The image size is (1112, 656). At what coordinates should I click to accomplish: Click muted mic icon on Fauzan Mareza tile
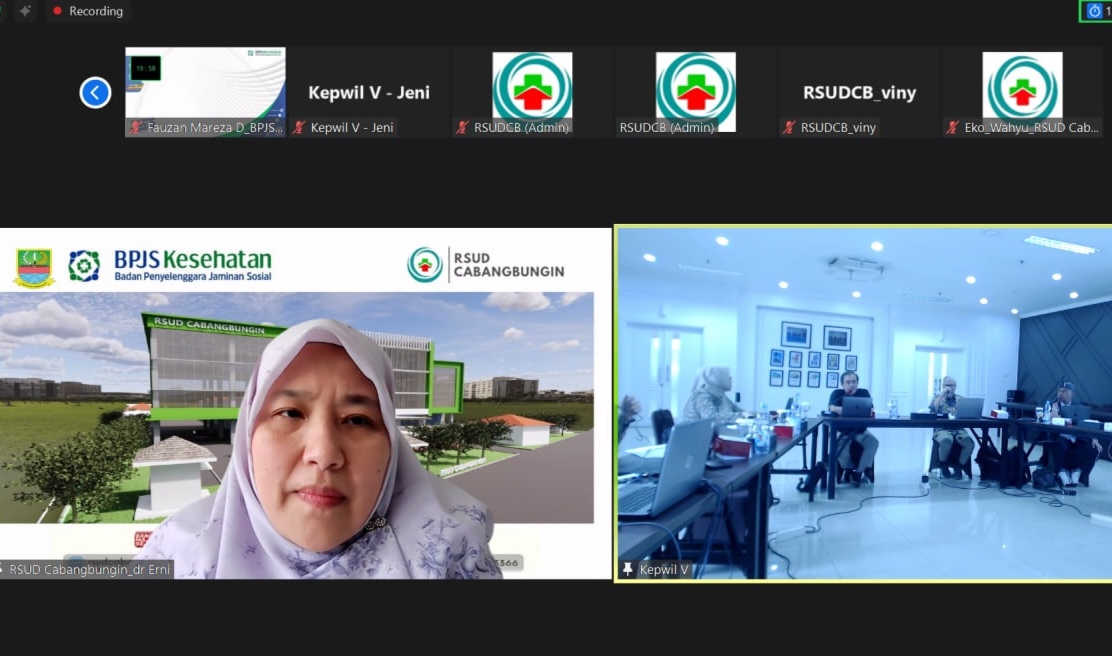click(x=135, y=128)
